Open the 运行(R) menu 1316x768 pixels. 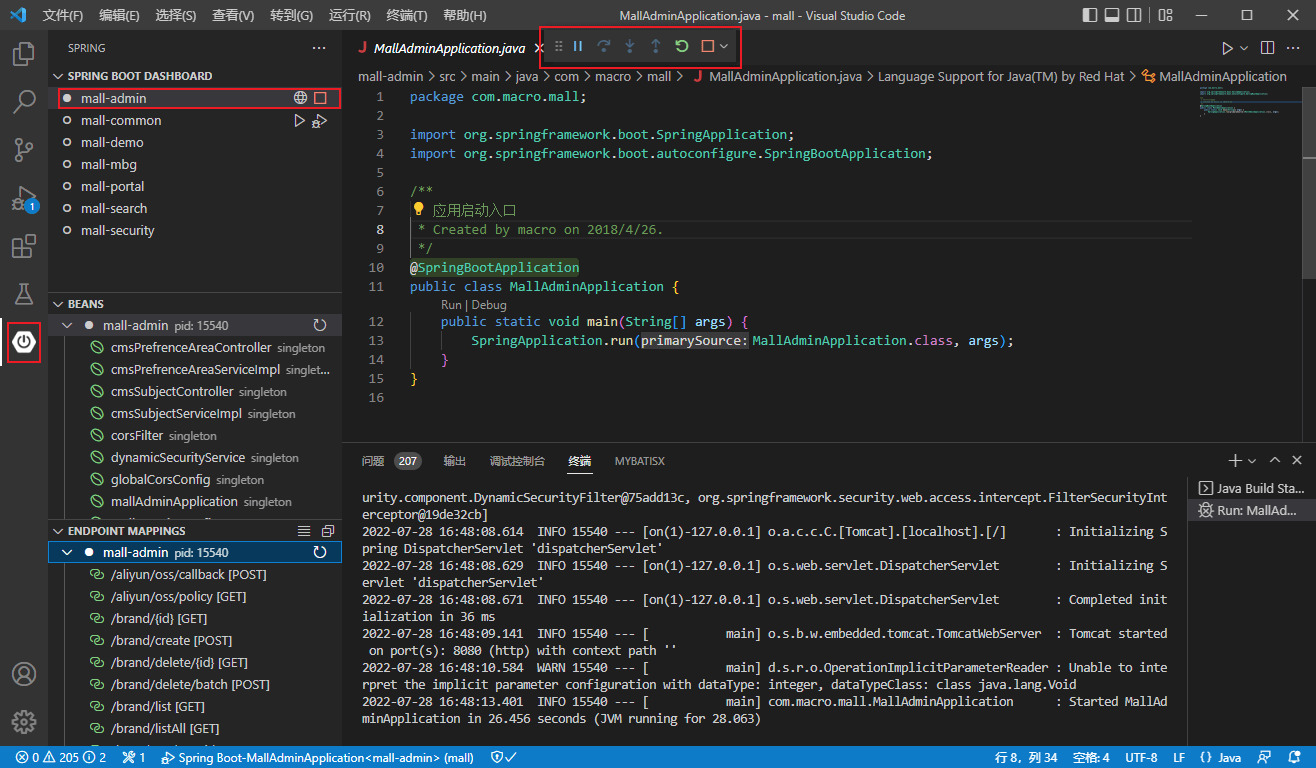pos(349,16)
